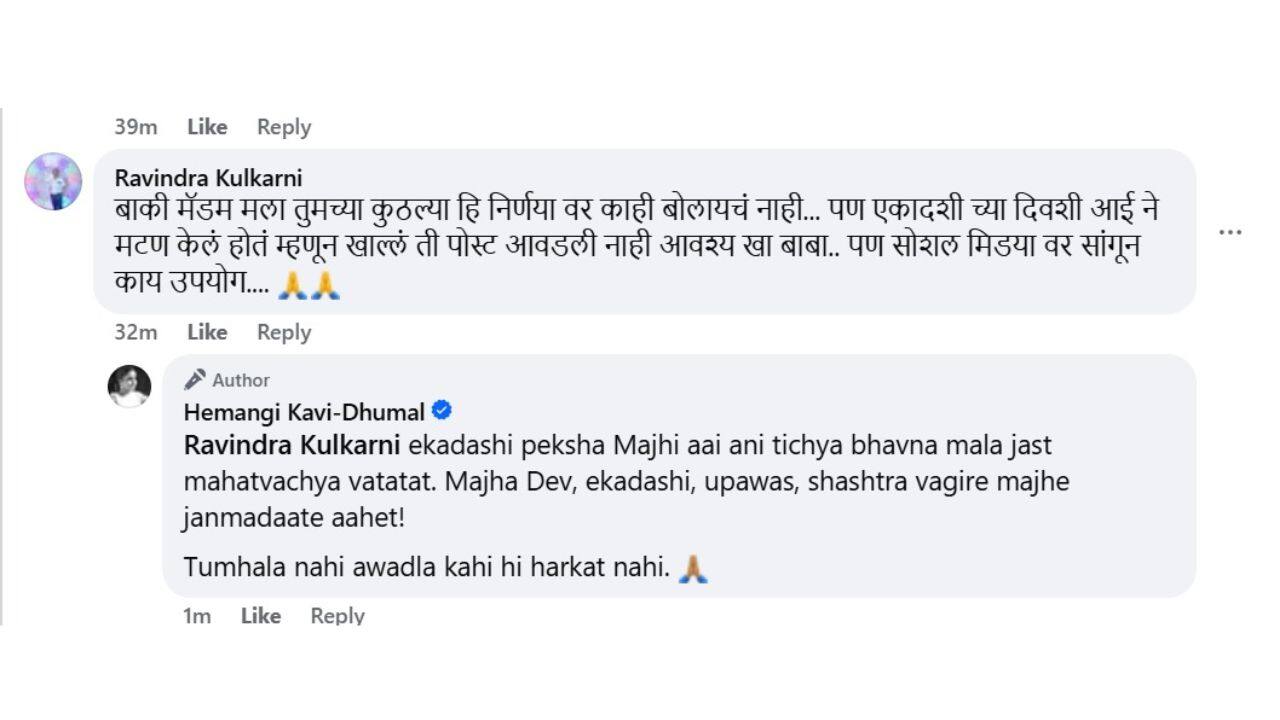The width and height of the screenshot is (1280, 720).
Task: Click the Author label above the reply
Action: (240, 380)
